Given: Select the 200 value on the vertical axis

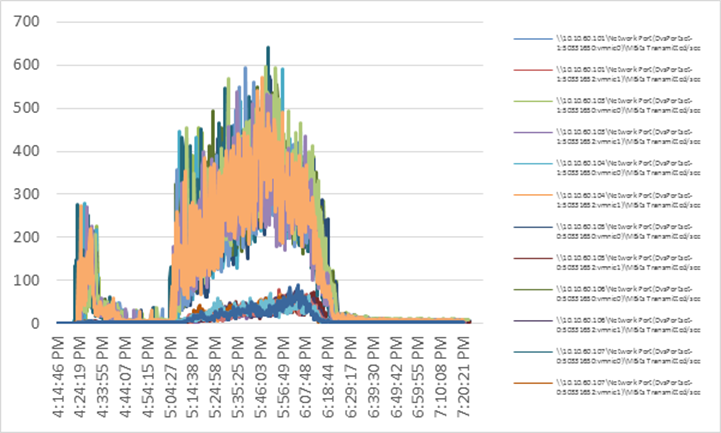Looking at the screenshot, I should click(x=26, y=237).
